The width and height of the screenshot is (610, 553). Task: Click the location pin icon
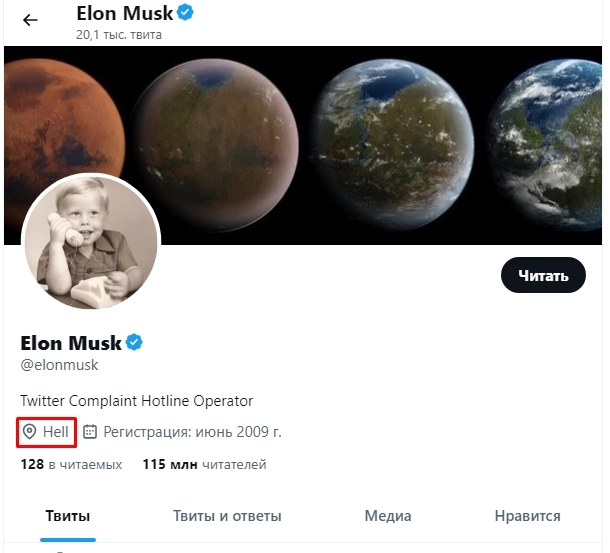(x=30, y=432)
